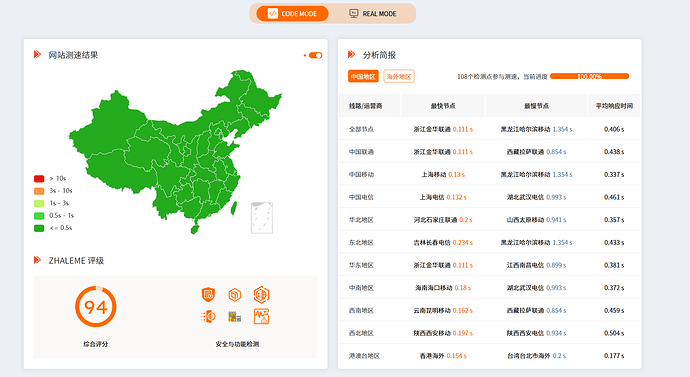Select the 中国联通 row label
690x377 pixels.
361,152
